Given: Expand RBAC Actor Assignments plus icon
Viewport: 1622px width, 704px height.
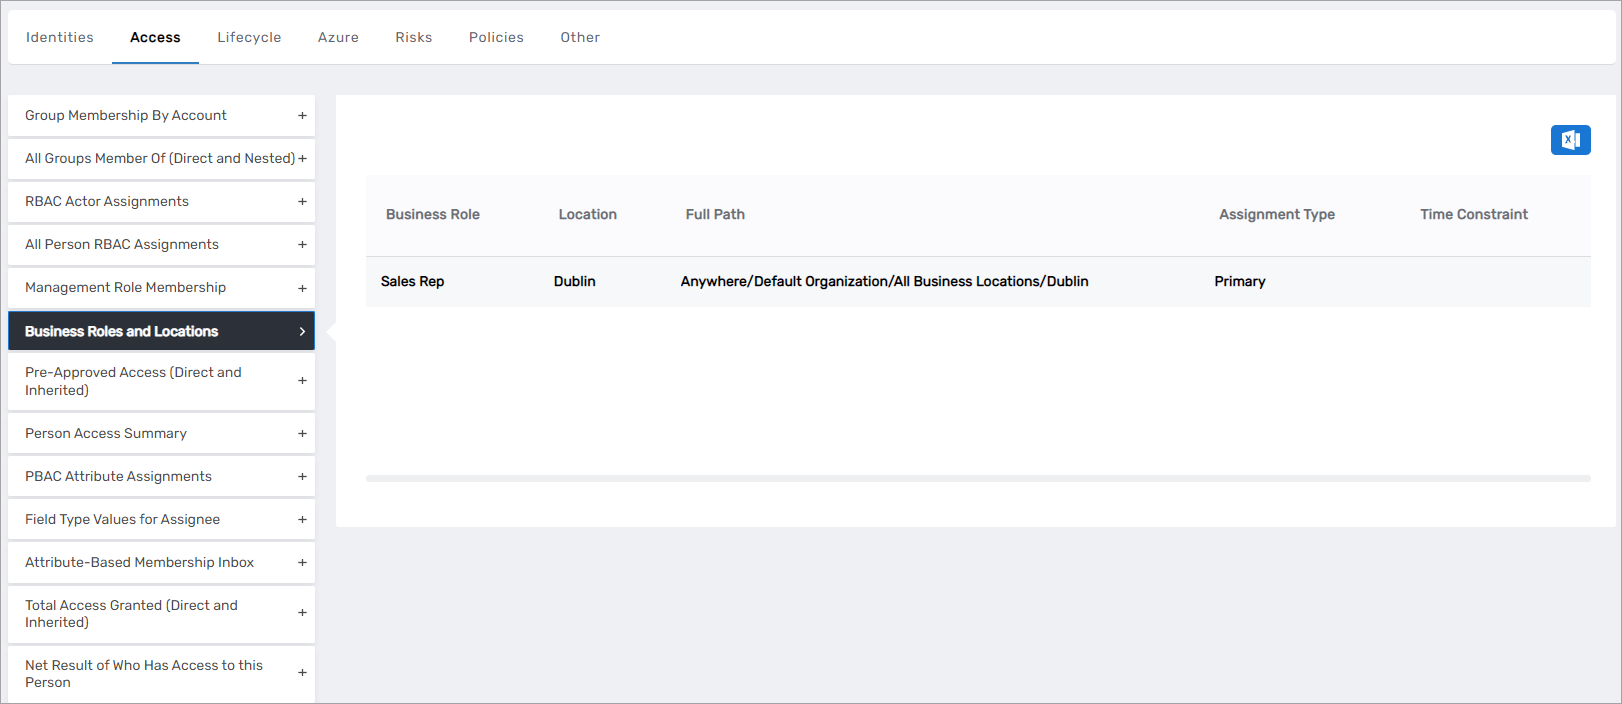Looking at the screenshot, I should coord(302,202).
